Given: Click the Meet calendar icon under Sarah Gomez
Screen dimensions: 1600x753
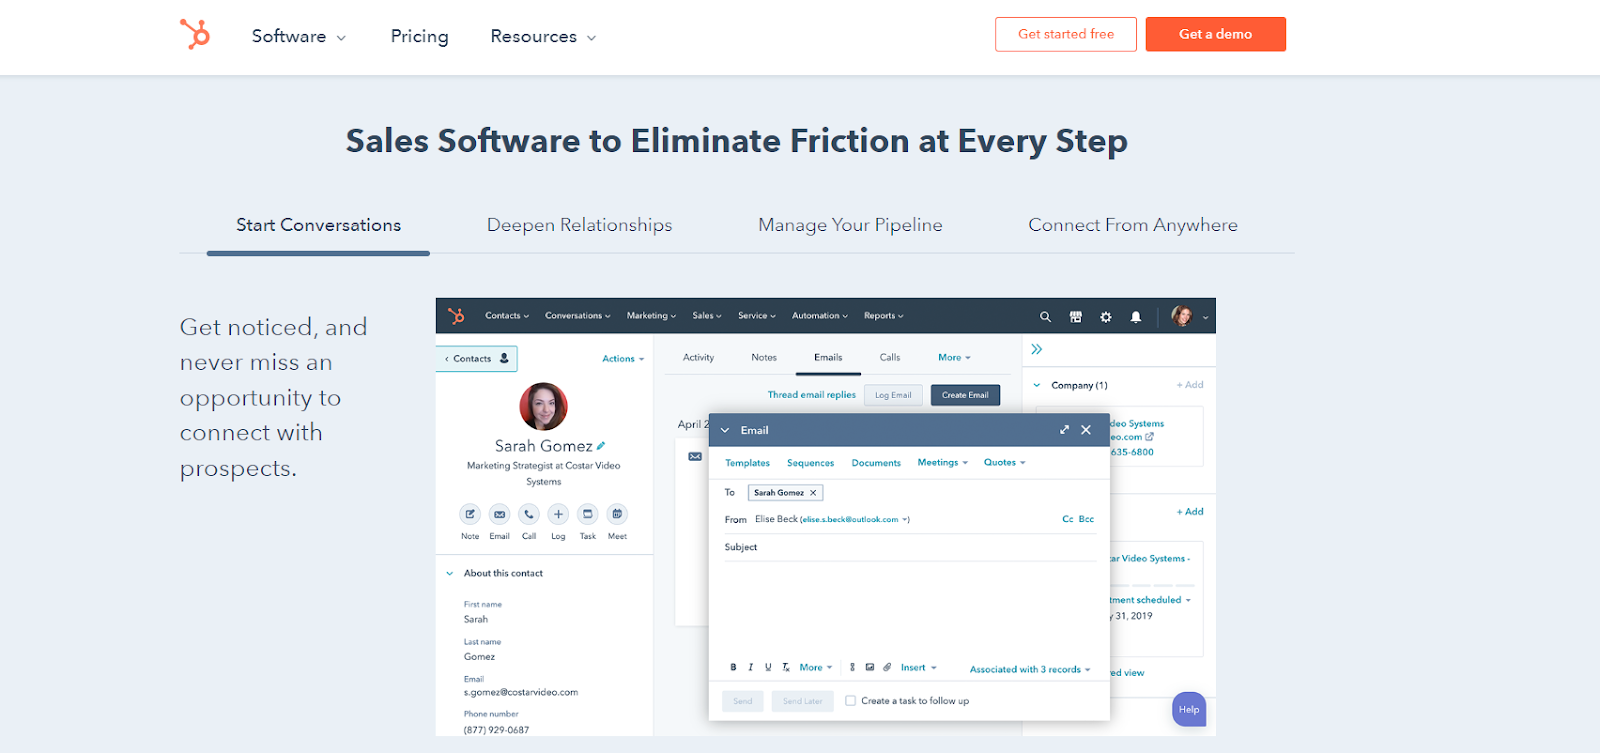Looking at the screenshot, I should coord(617,514).
